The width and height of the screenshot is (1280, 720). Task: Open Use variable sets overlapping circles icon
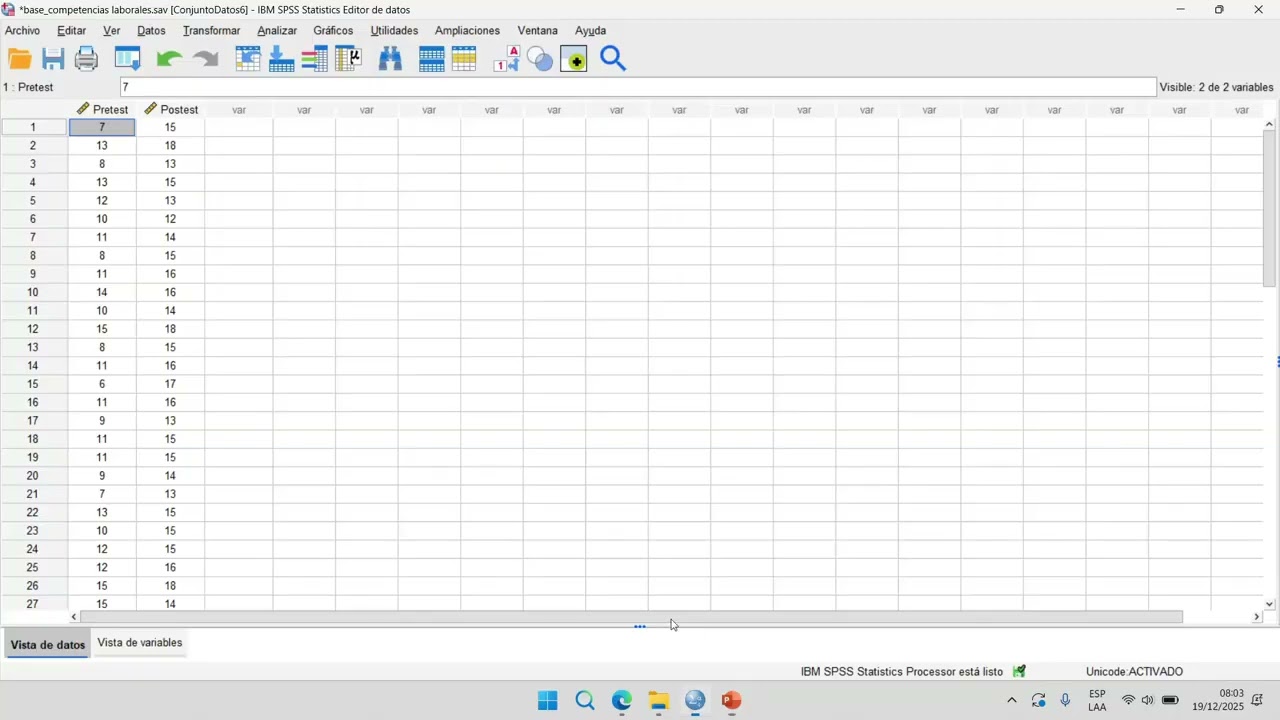pyautogui.click(x=540, y=59)
